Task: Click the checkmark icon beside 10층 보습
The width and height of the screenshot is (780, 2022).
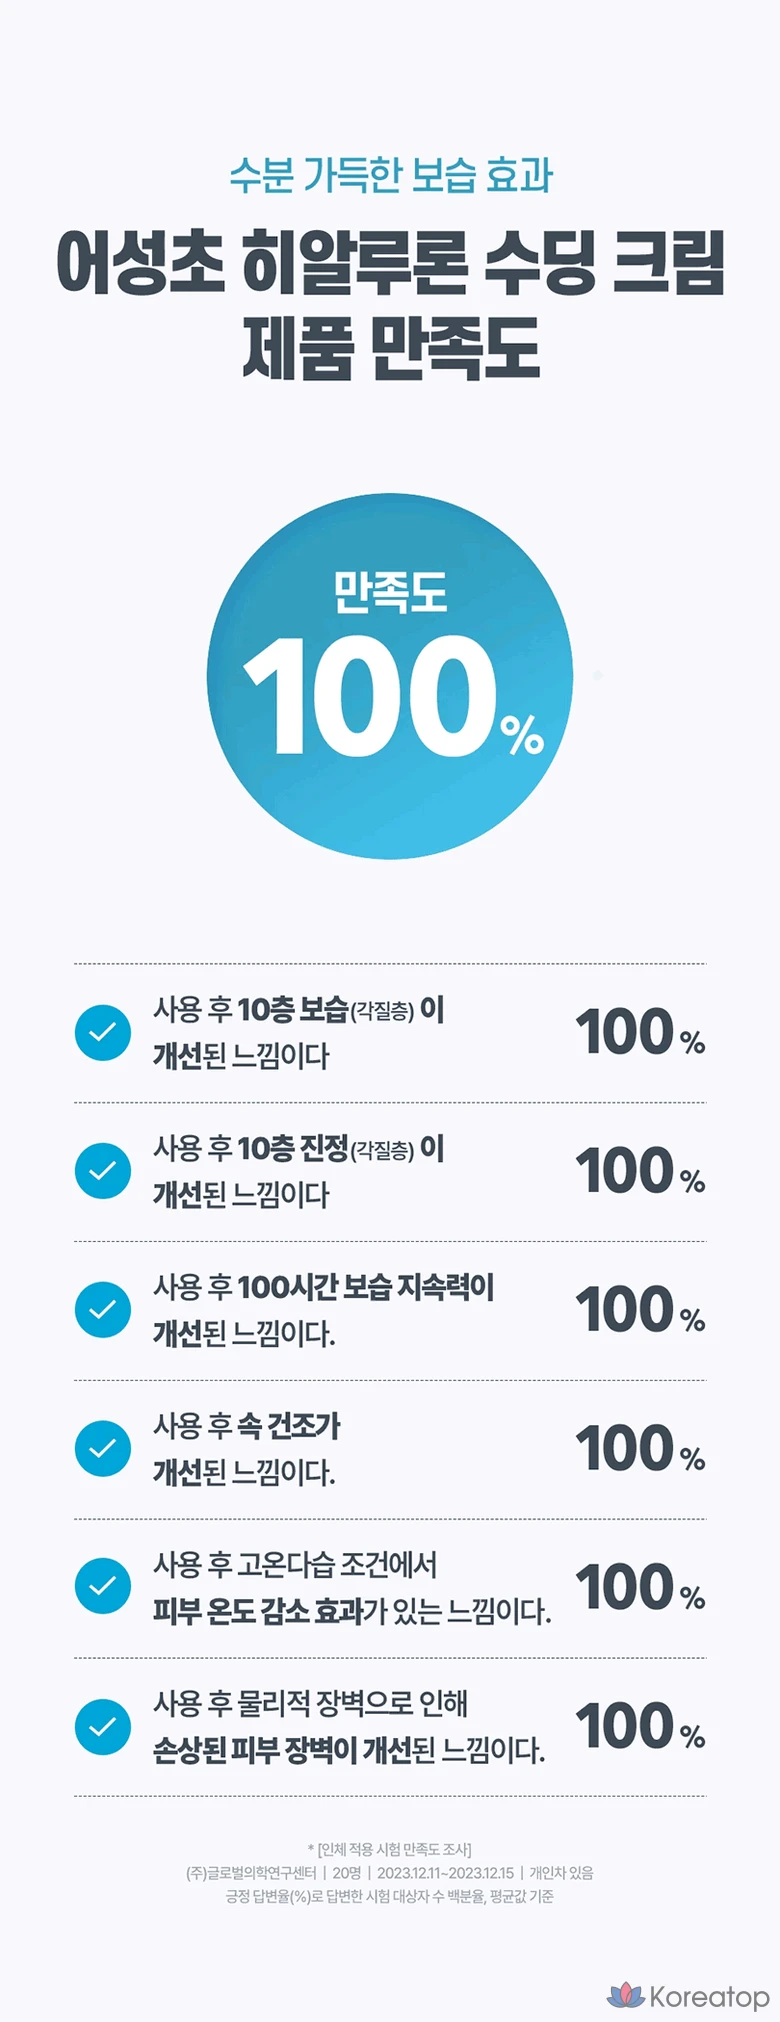Action: 103,1032
